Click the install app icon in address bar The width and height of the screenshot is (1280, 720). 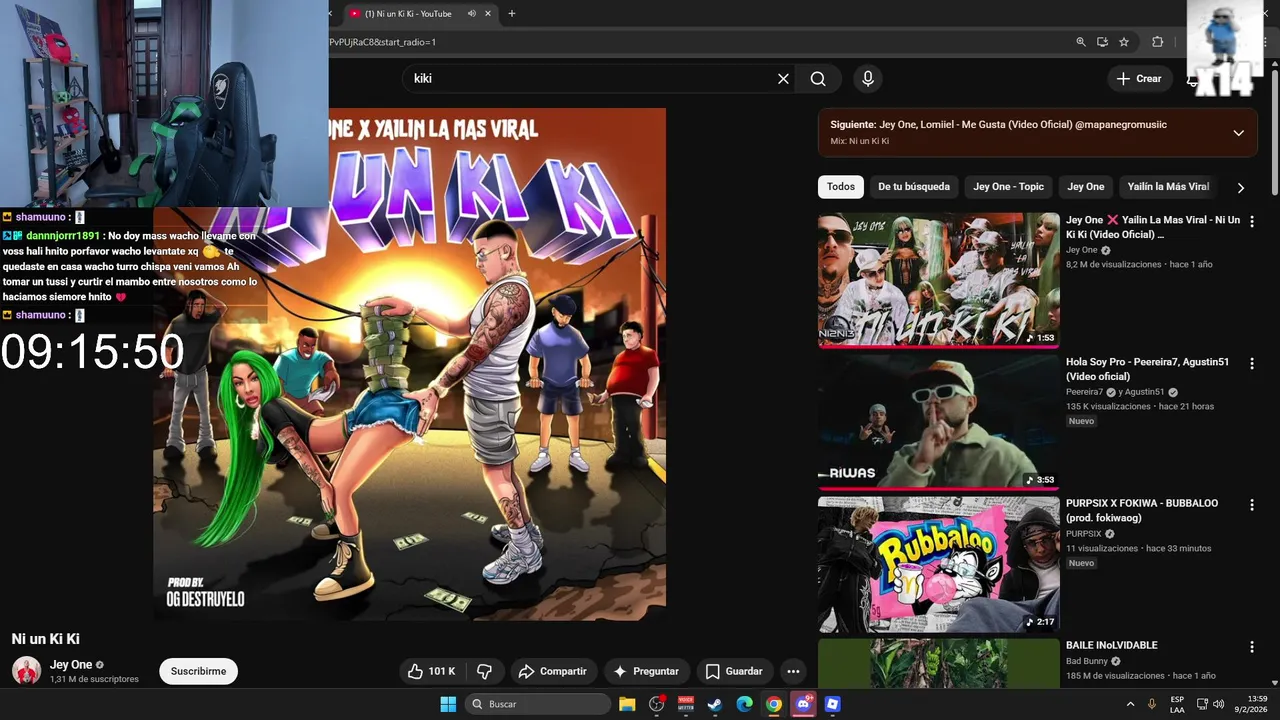[x=1102, y=42]
